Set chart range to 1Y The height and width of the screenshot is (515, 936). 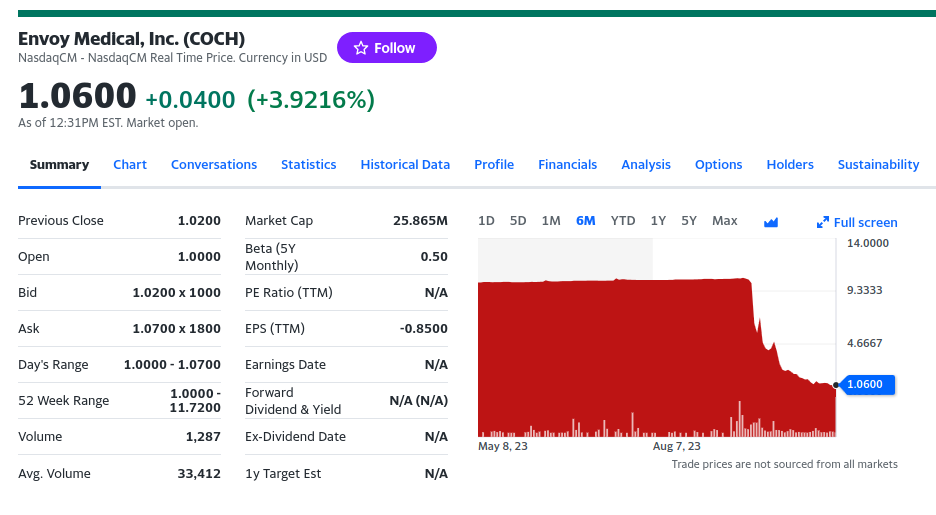[x=658, y=221]
